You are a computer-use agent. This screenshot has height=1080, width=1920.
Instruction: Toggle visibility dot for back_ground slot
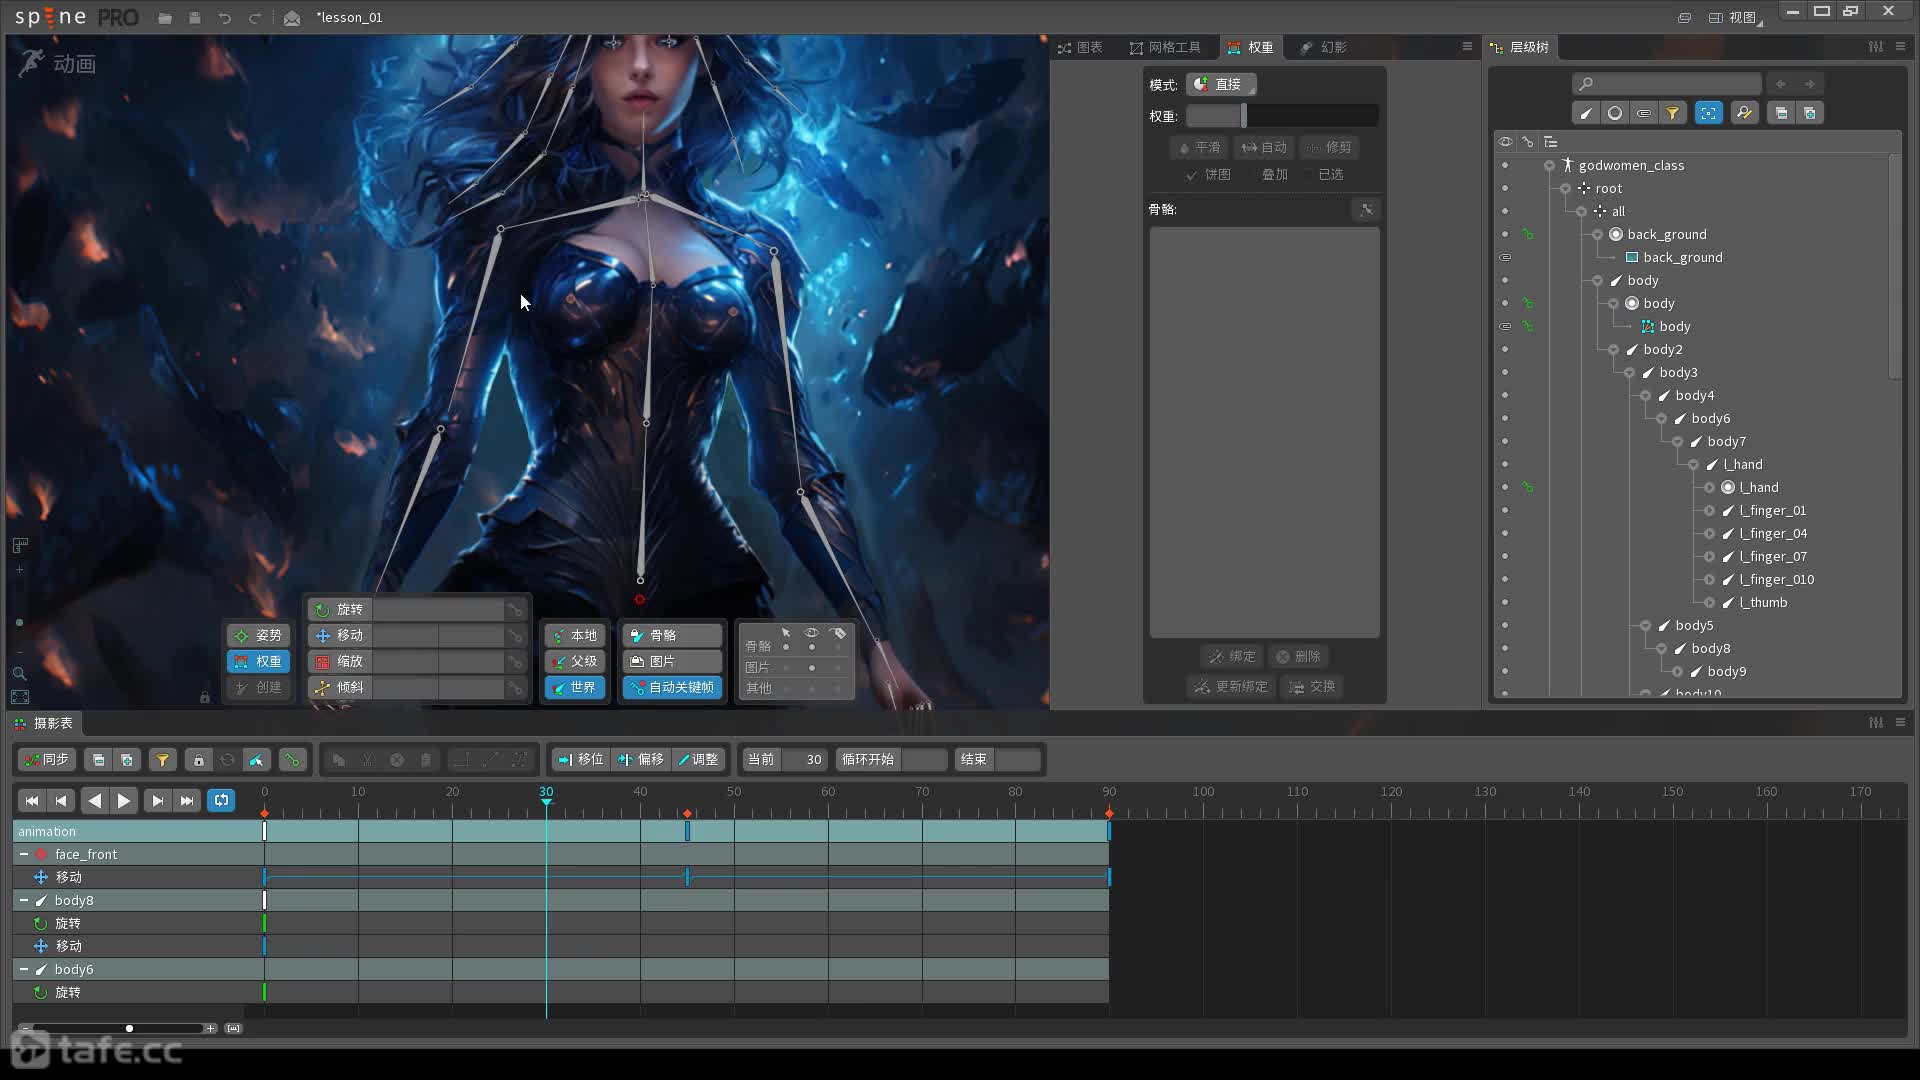[x=1505, y=234]
